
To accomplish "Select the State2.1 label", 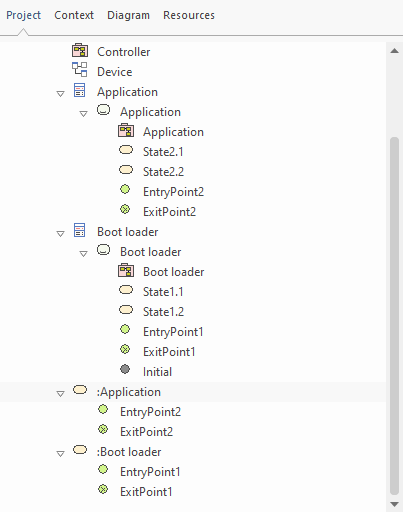I will coord(163,152).
